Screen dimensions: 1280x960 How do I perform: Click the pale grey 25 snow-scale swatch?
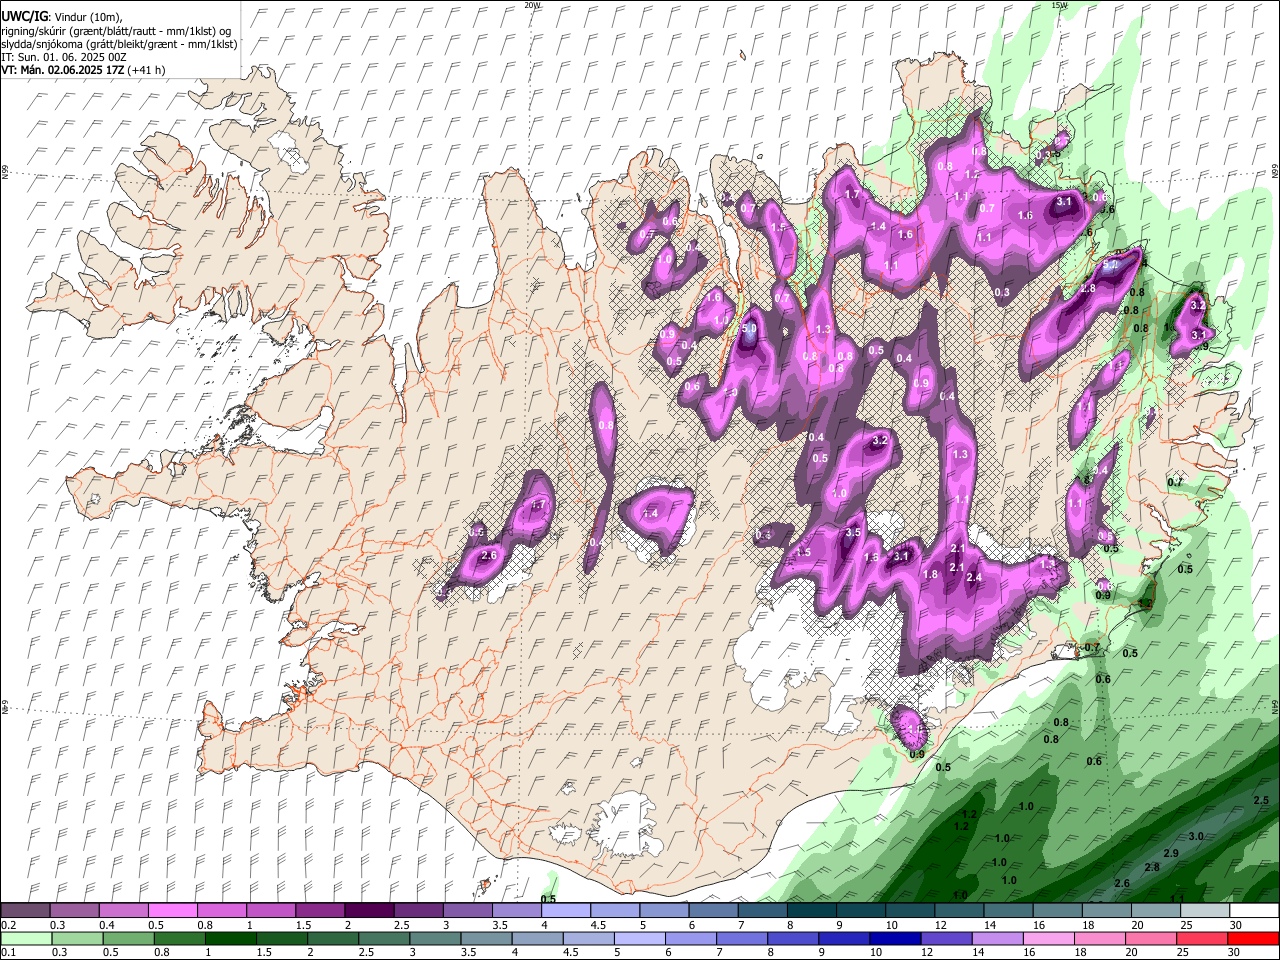(1205, 910)
